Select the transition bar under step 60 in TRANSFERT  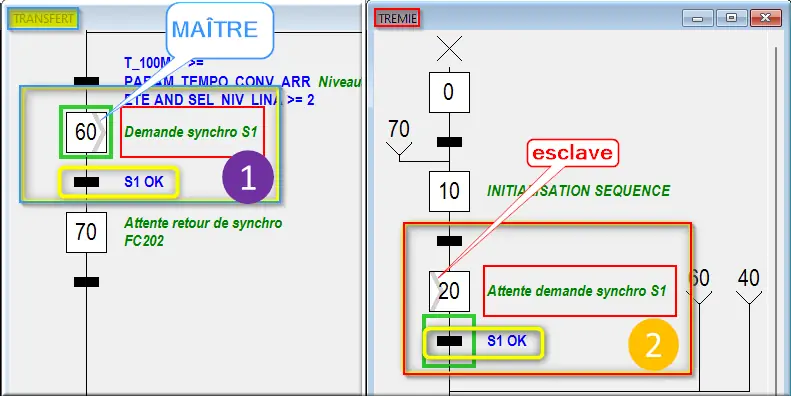pyautogui.click(x=86, y=182)
